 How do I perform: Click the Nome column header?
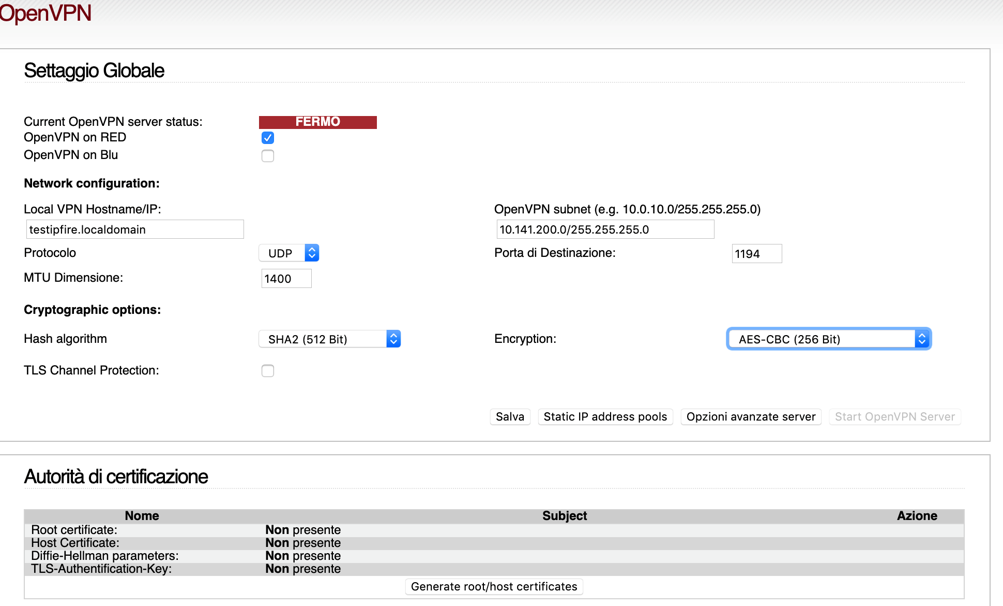tap(142, 516)
